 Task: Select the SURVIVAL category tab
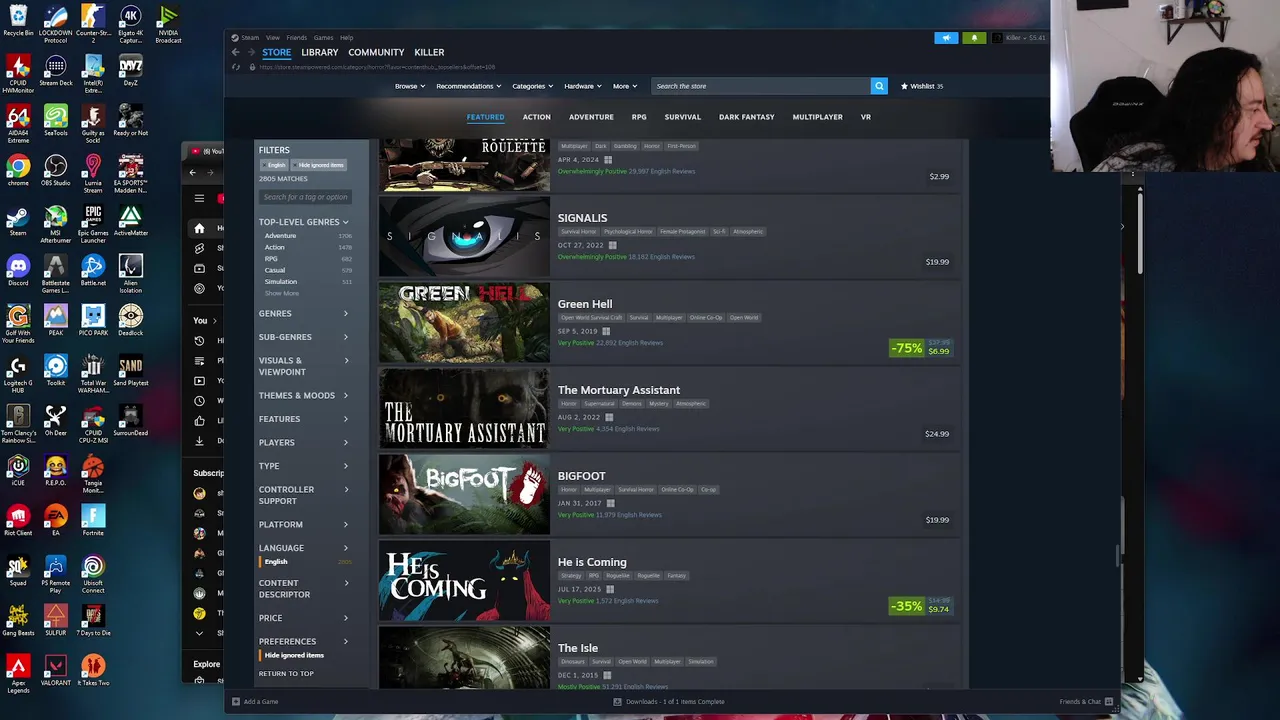[683, 117]
